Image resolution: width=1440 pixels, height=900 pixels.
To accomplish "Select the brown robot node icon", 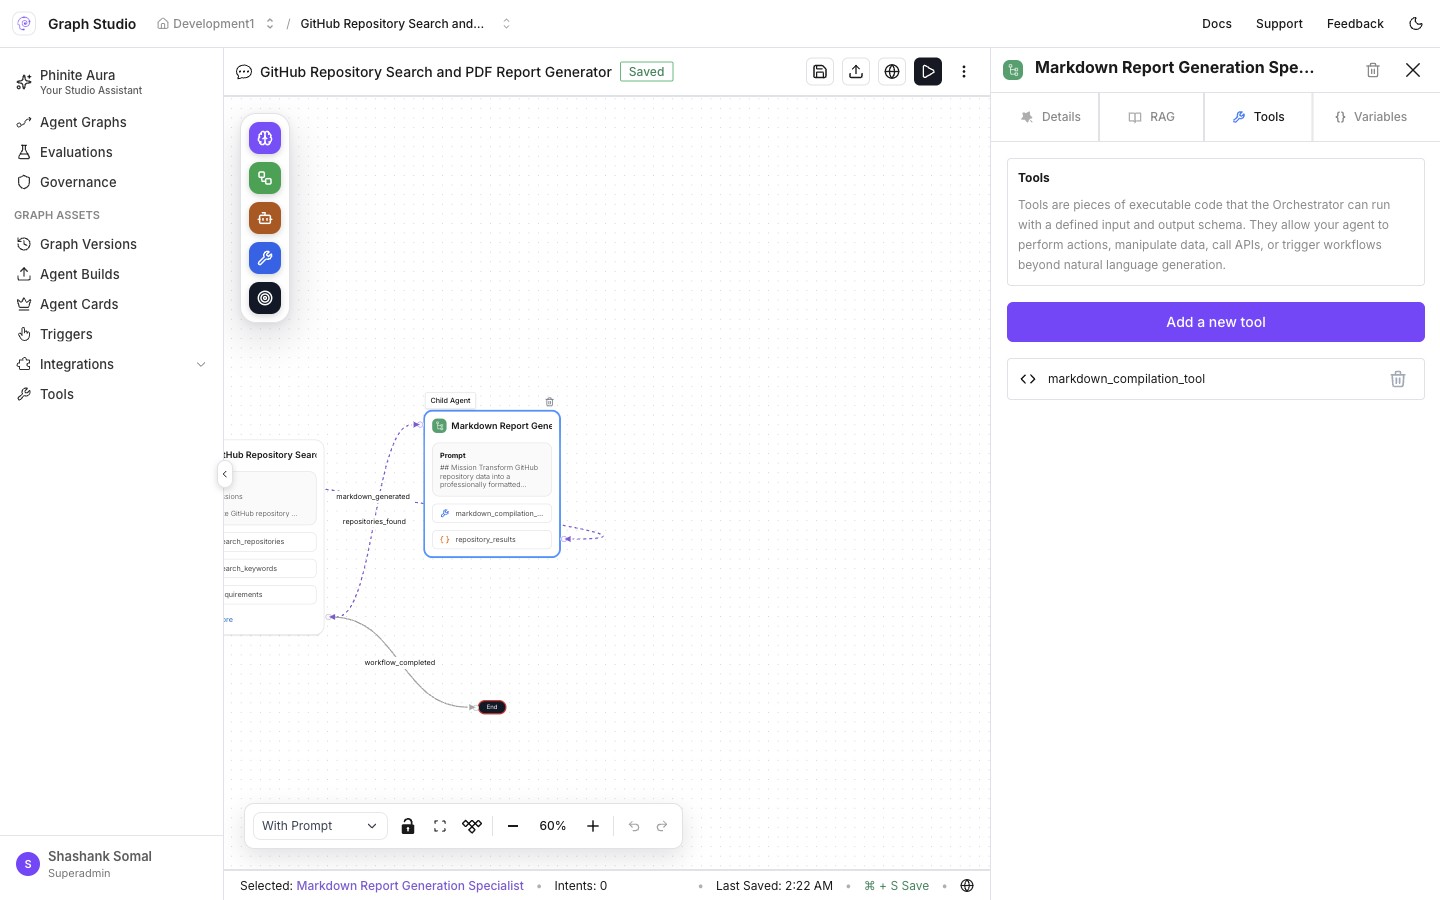I will 265,218.
